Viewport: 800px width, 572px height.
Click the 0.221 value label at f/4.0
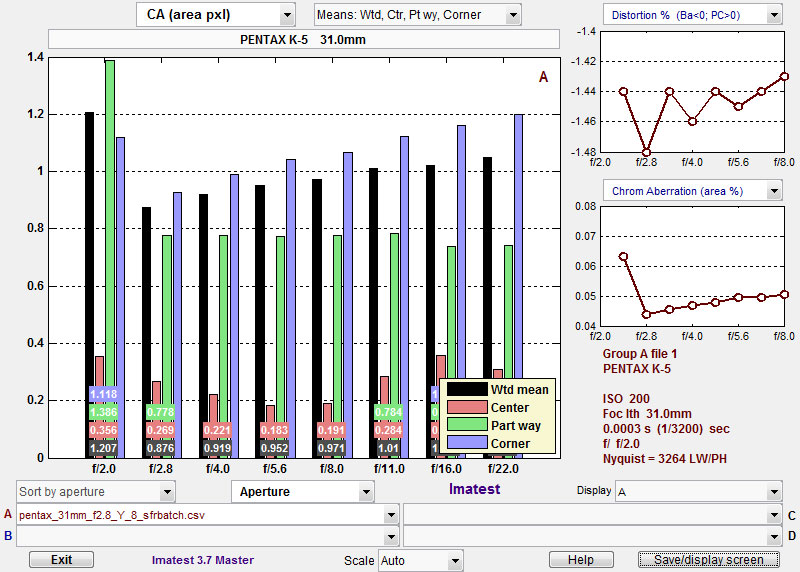[x=217, y=430]
